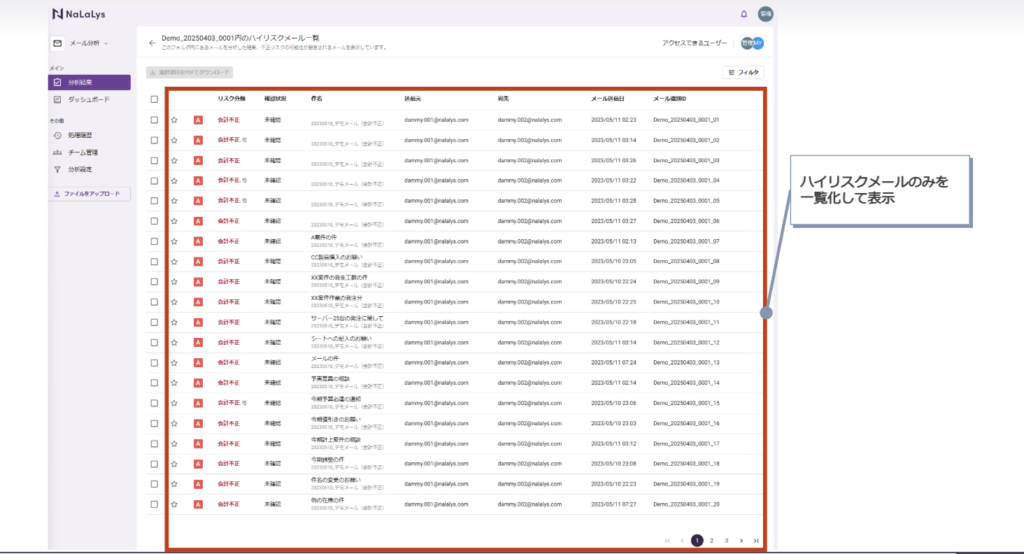Jump to the last page of results
The width and height of the screenshot is (1024, 554).
click(x=756, y=540)
